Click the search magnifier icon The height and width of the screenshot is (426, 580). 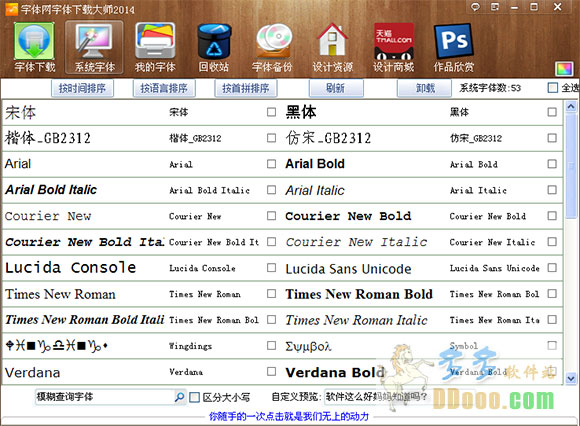(x=179, y=397)
